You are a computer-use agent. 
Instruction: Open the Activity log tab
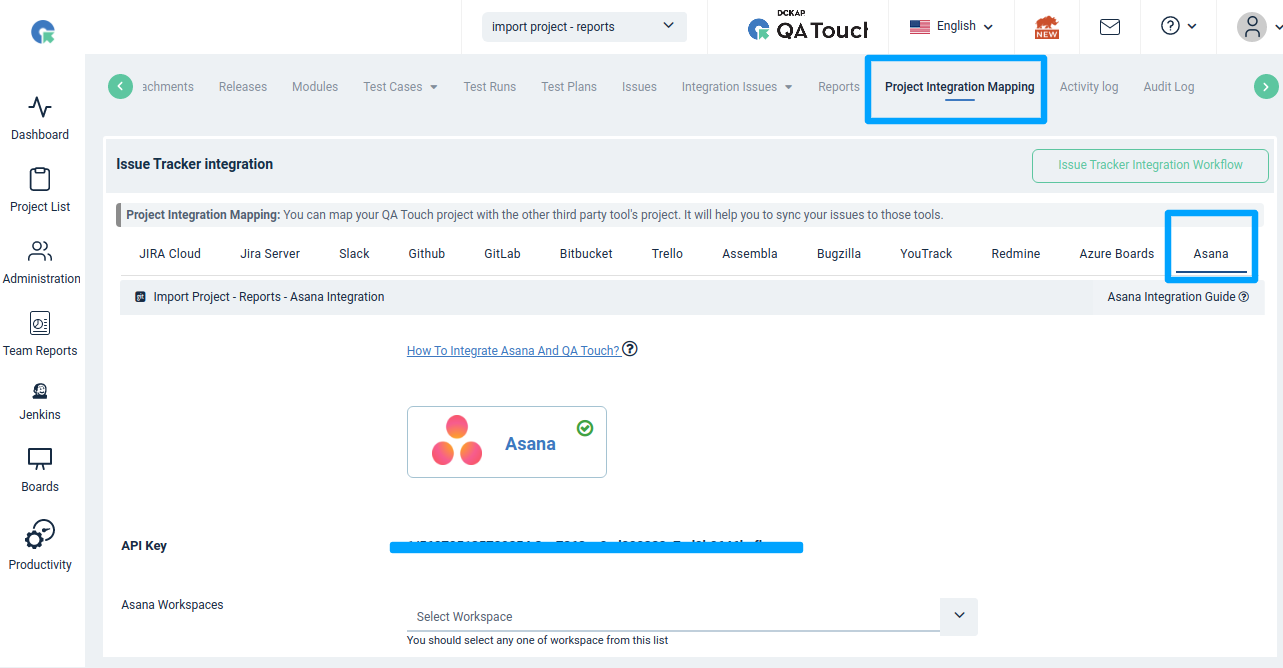pos(1089,87)
